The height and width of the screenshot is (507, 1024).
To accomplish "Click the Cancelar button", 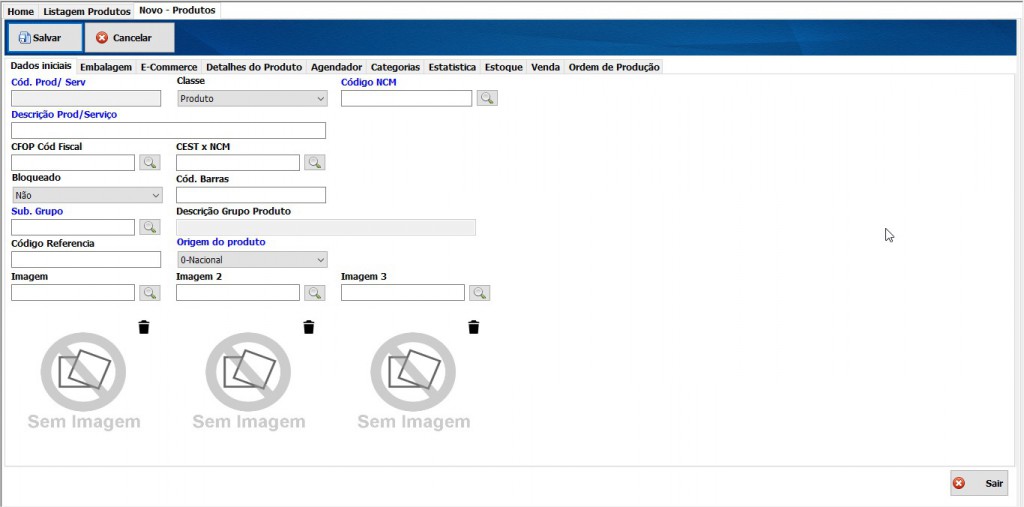I will click(129, 38).
